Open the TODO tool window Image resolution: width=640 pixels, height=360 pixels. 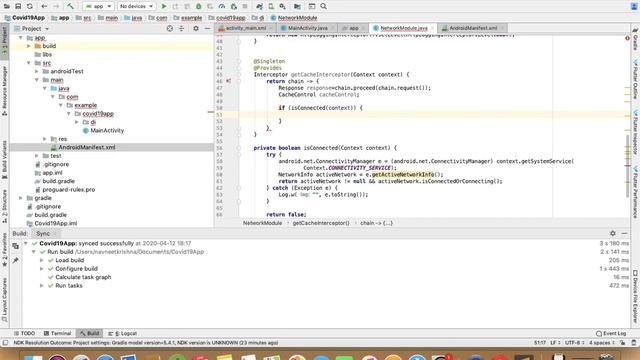point(24,333)
